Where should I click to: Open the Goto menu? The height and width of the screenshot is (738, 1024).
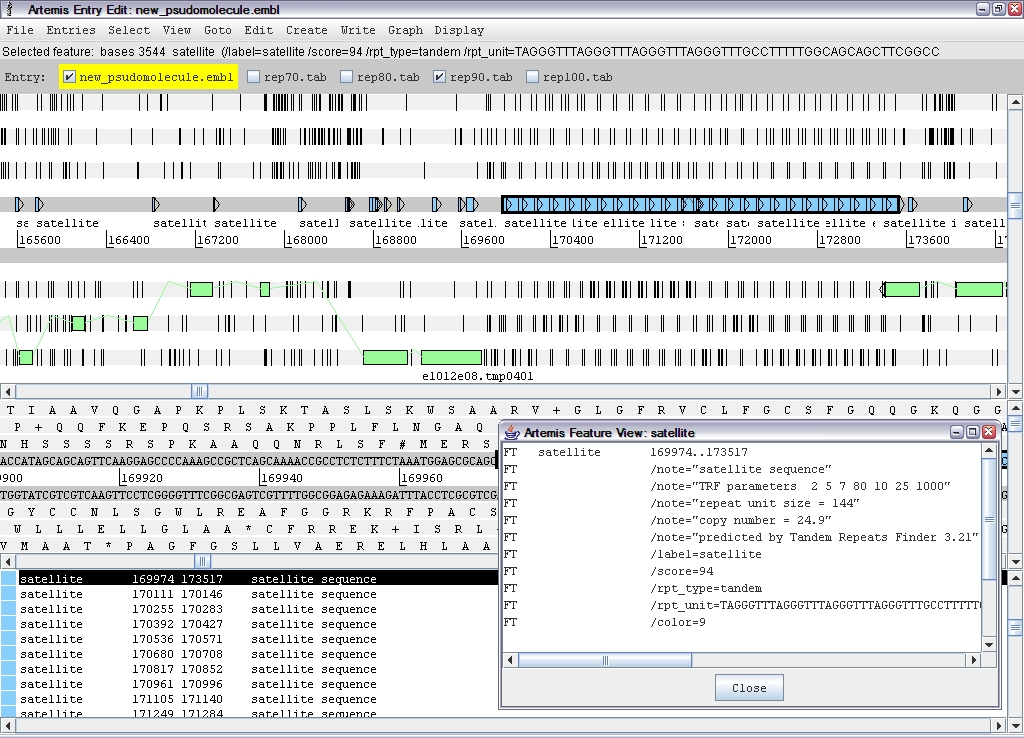(217, 30)
